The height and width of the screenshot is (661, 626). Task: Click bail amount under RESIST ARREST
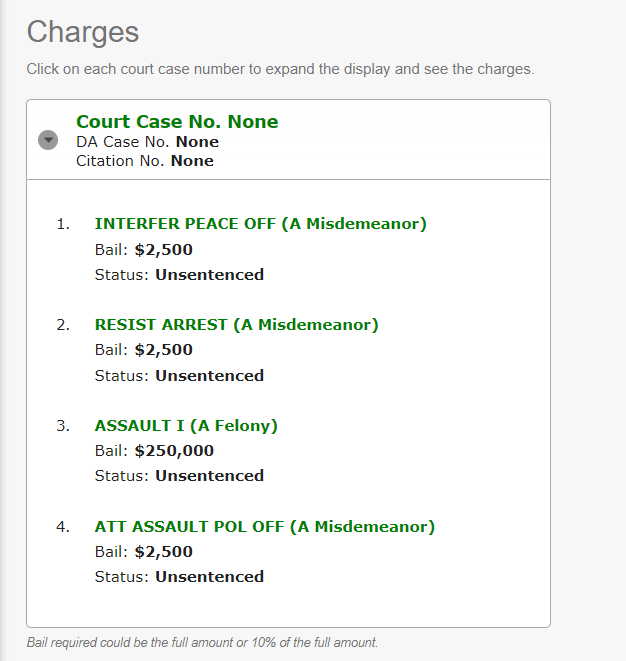164,350
